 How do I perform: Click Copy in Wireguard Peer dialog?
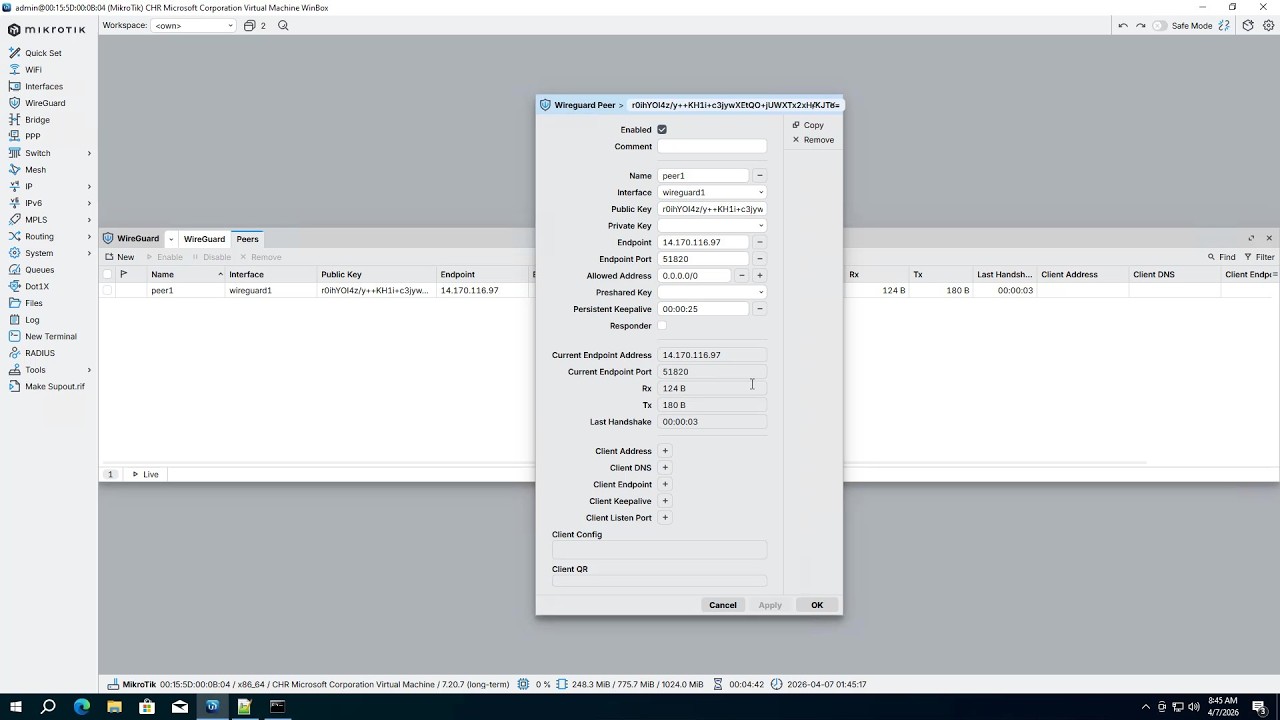[x=808, y=125]
